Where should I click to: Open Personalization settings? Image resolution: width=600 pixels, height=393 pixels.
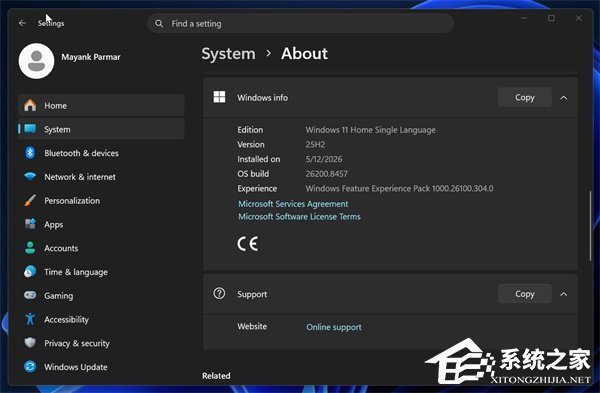point(101,200)
